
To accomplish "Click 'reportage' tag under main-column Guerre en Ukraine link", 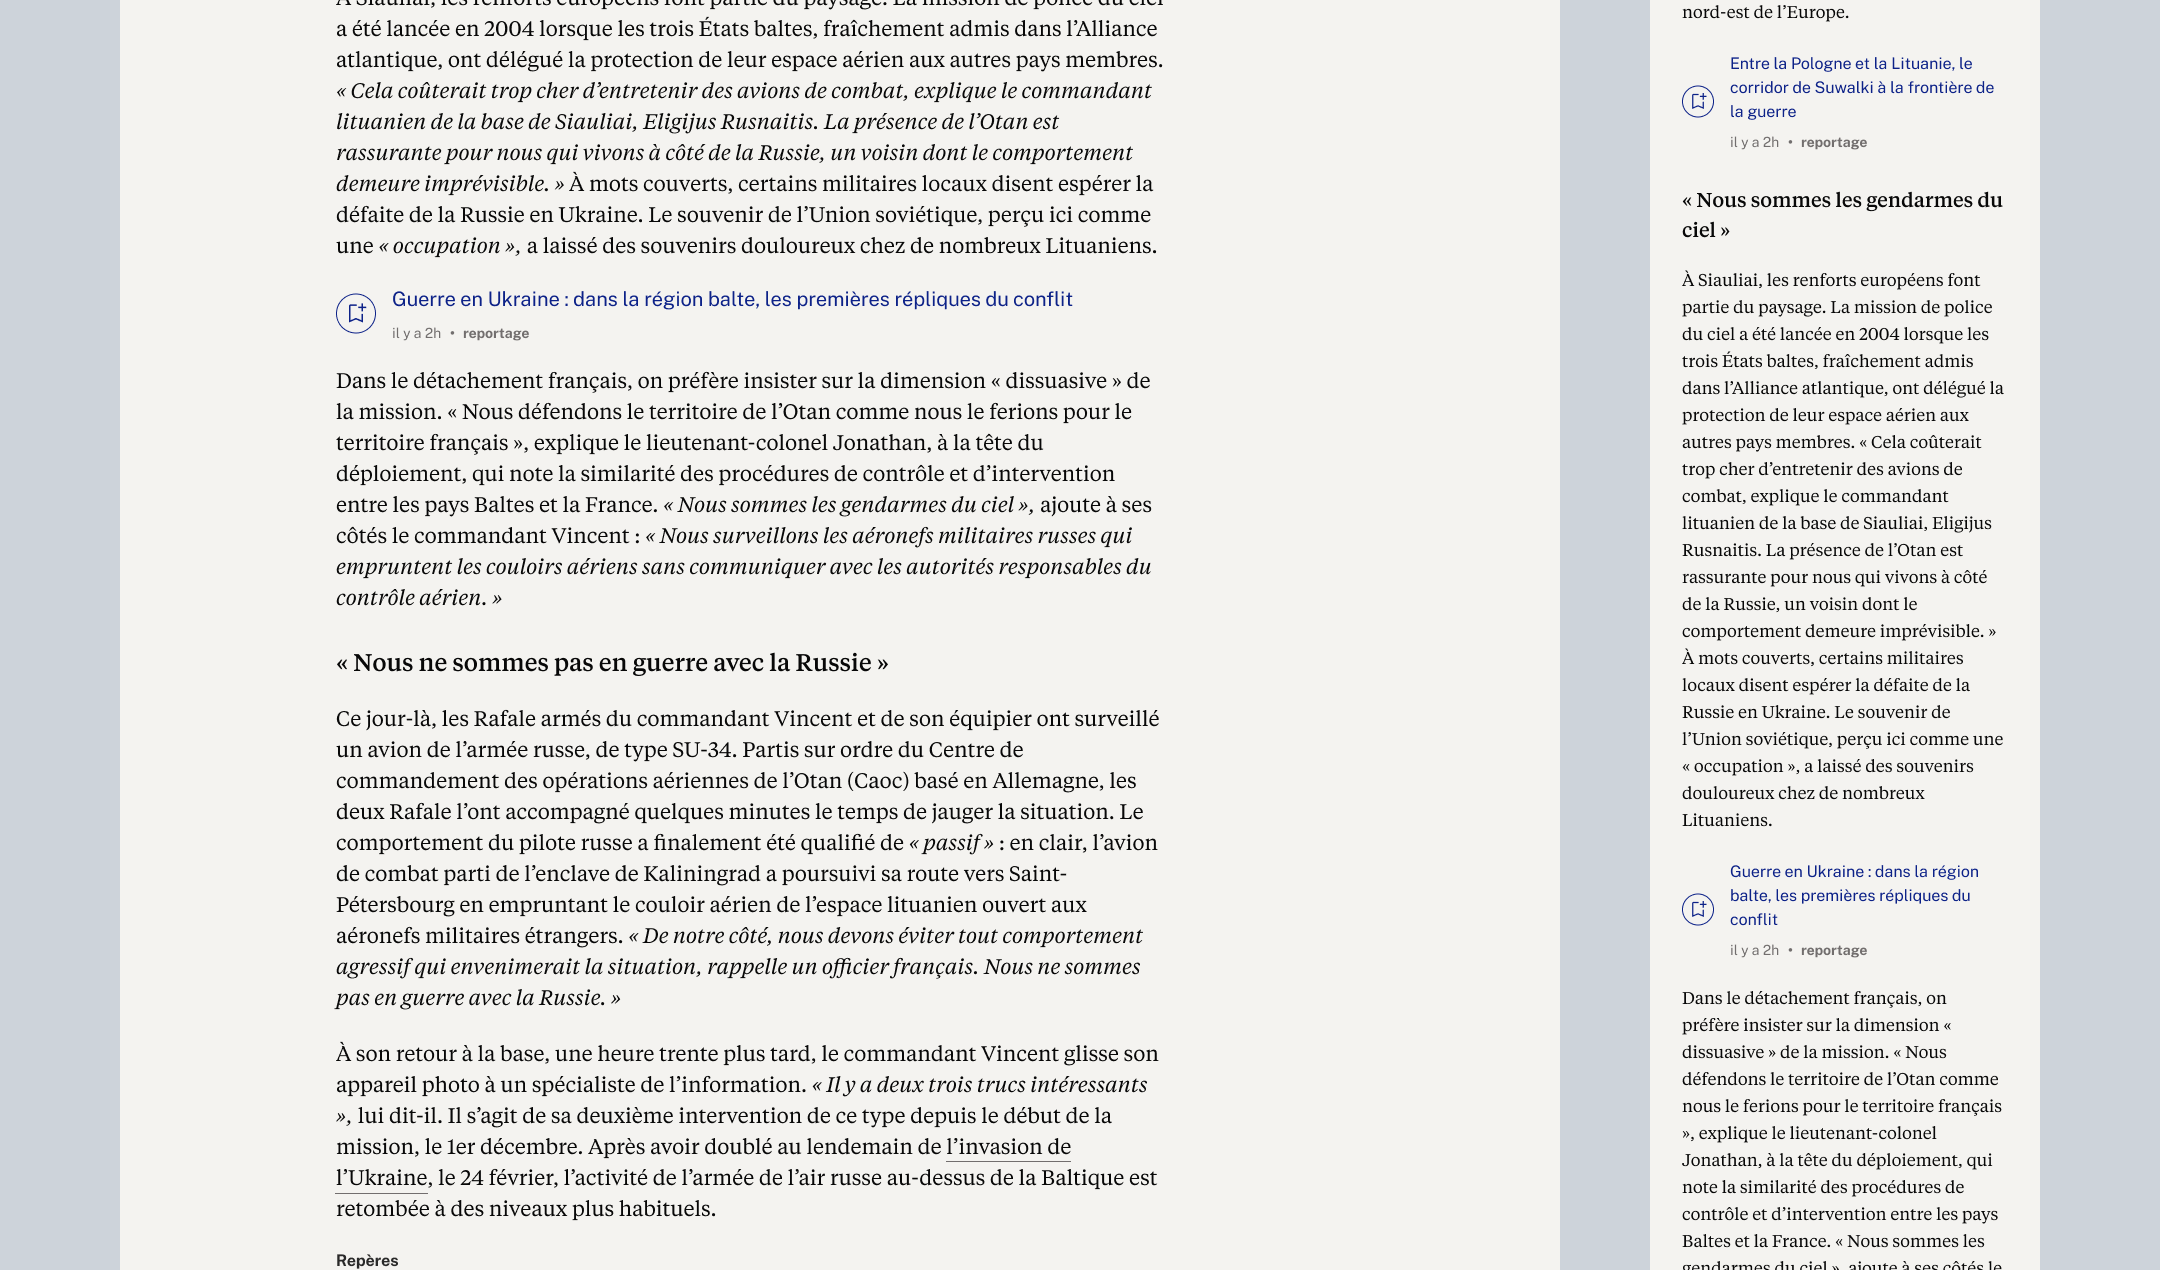I will point(496,333).
